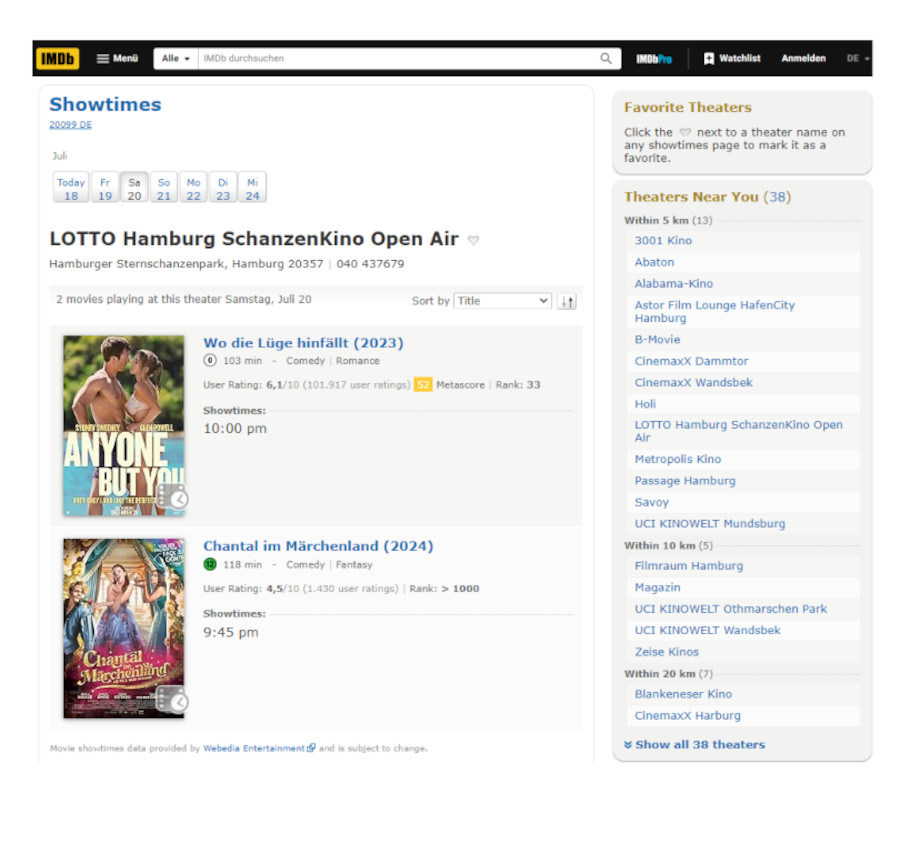Click the Webedia external link icon

tap(311, 748)
